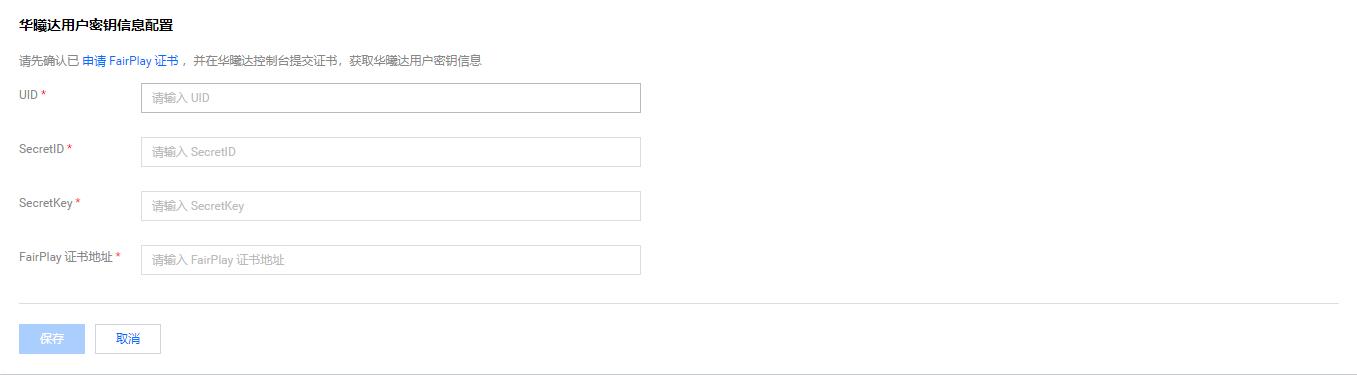Image resolution: width=1357 pixels, height=375 pixels.
Task: Cancel with the 取消 button
Action: pyautogui.click(x=128, y=339)
